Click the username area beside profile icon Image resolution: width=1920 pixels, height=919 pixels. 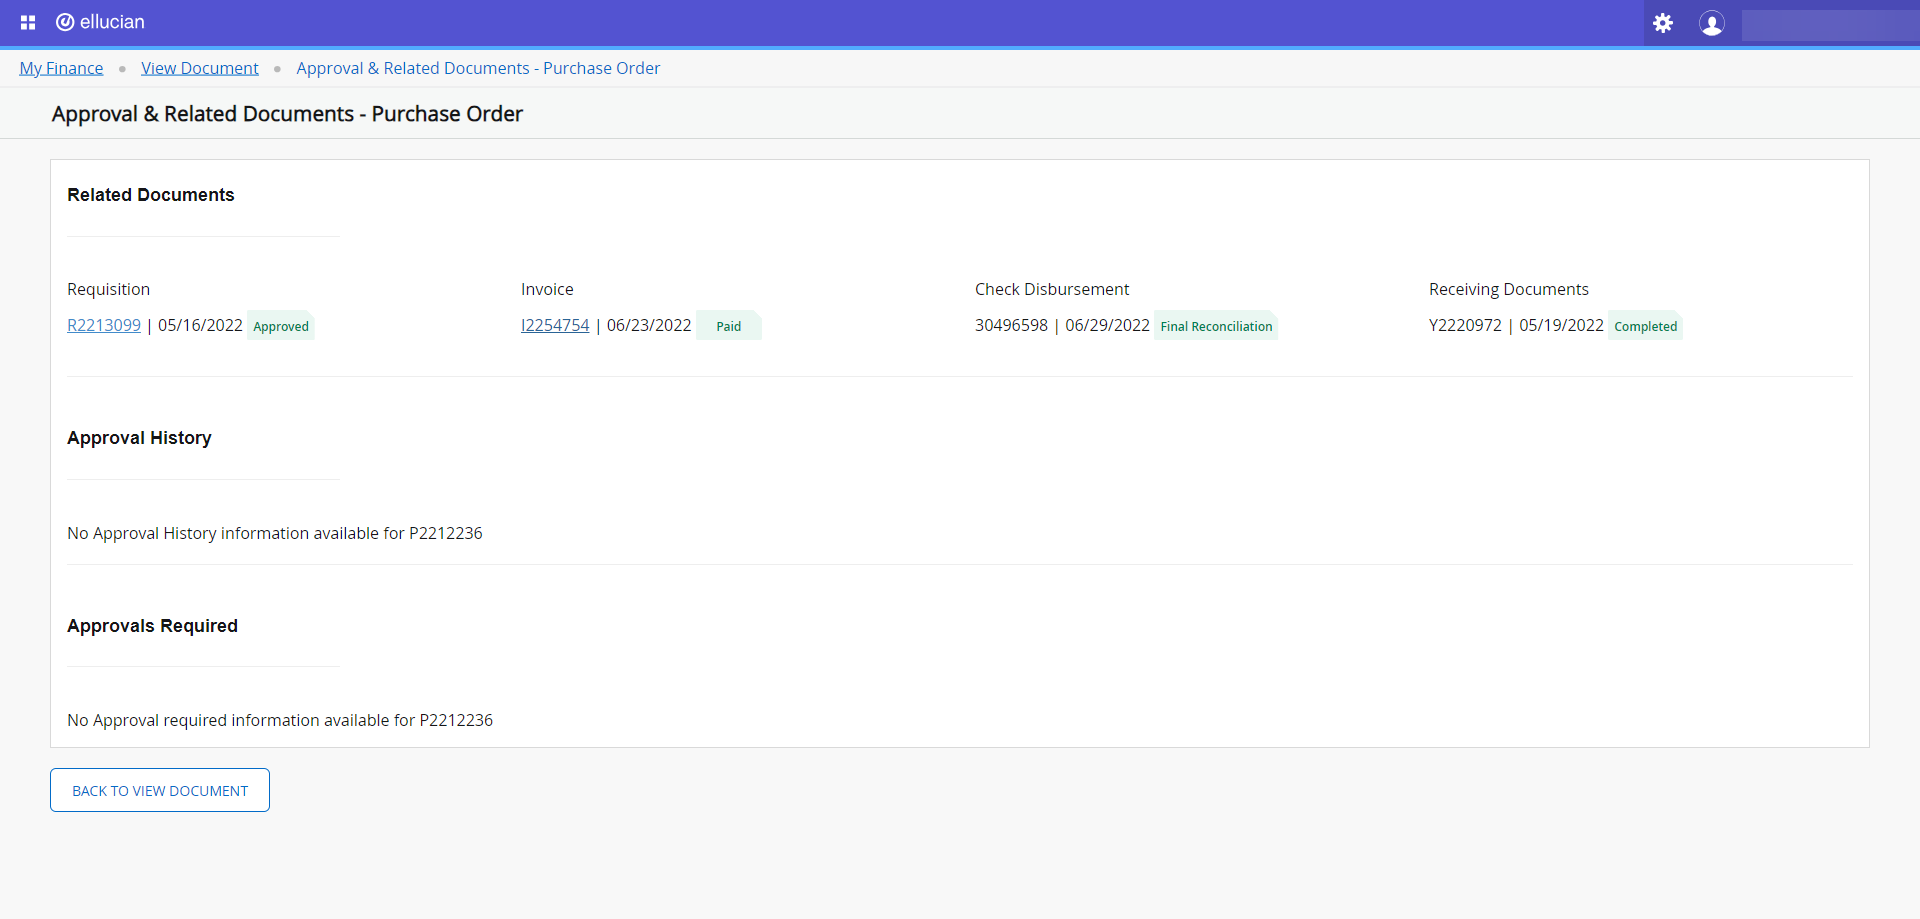1828,25
